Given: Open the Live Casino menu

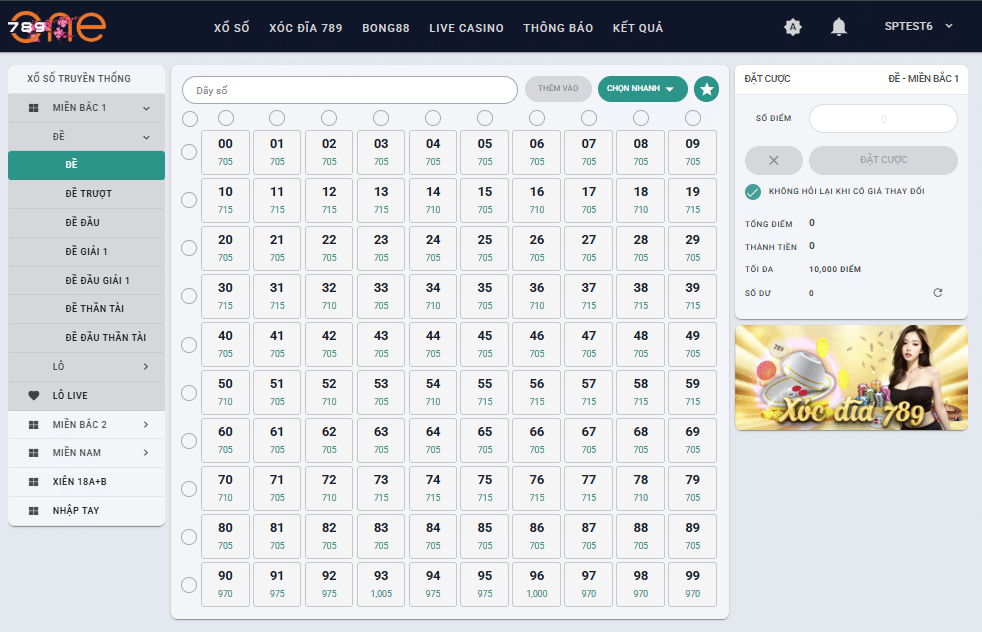Looking at the screenshot, I should tap(467, 28).
